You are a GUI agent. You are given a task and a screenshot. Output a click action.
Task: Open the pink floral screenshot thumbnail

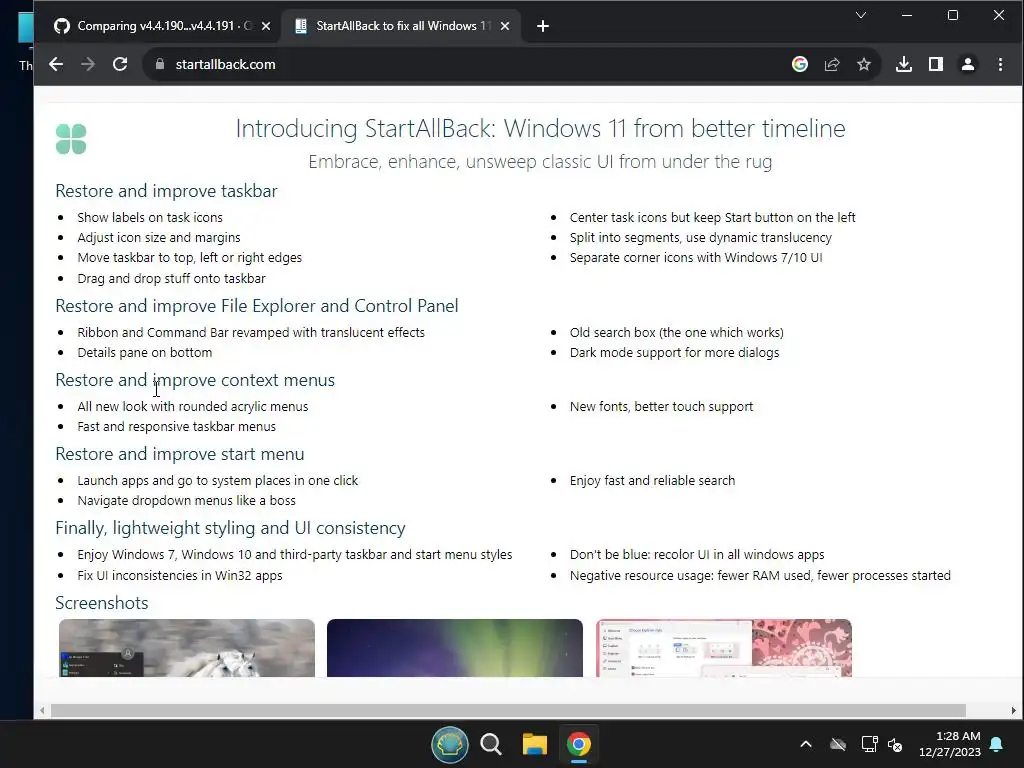coord(724,648)
